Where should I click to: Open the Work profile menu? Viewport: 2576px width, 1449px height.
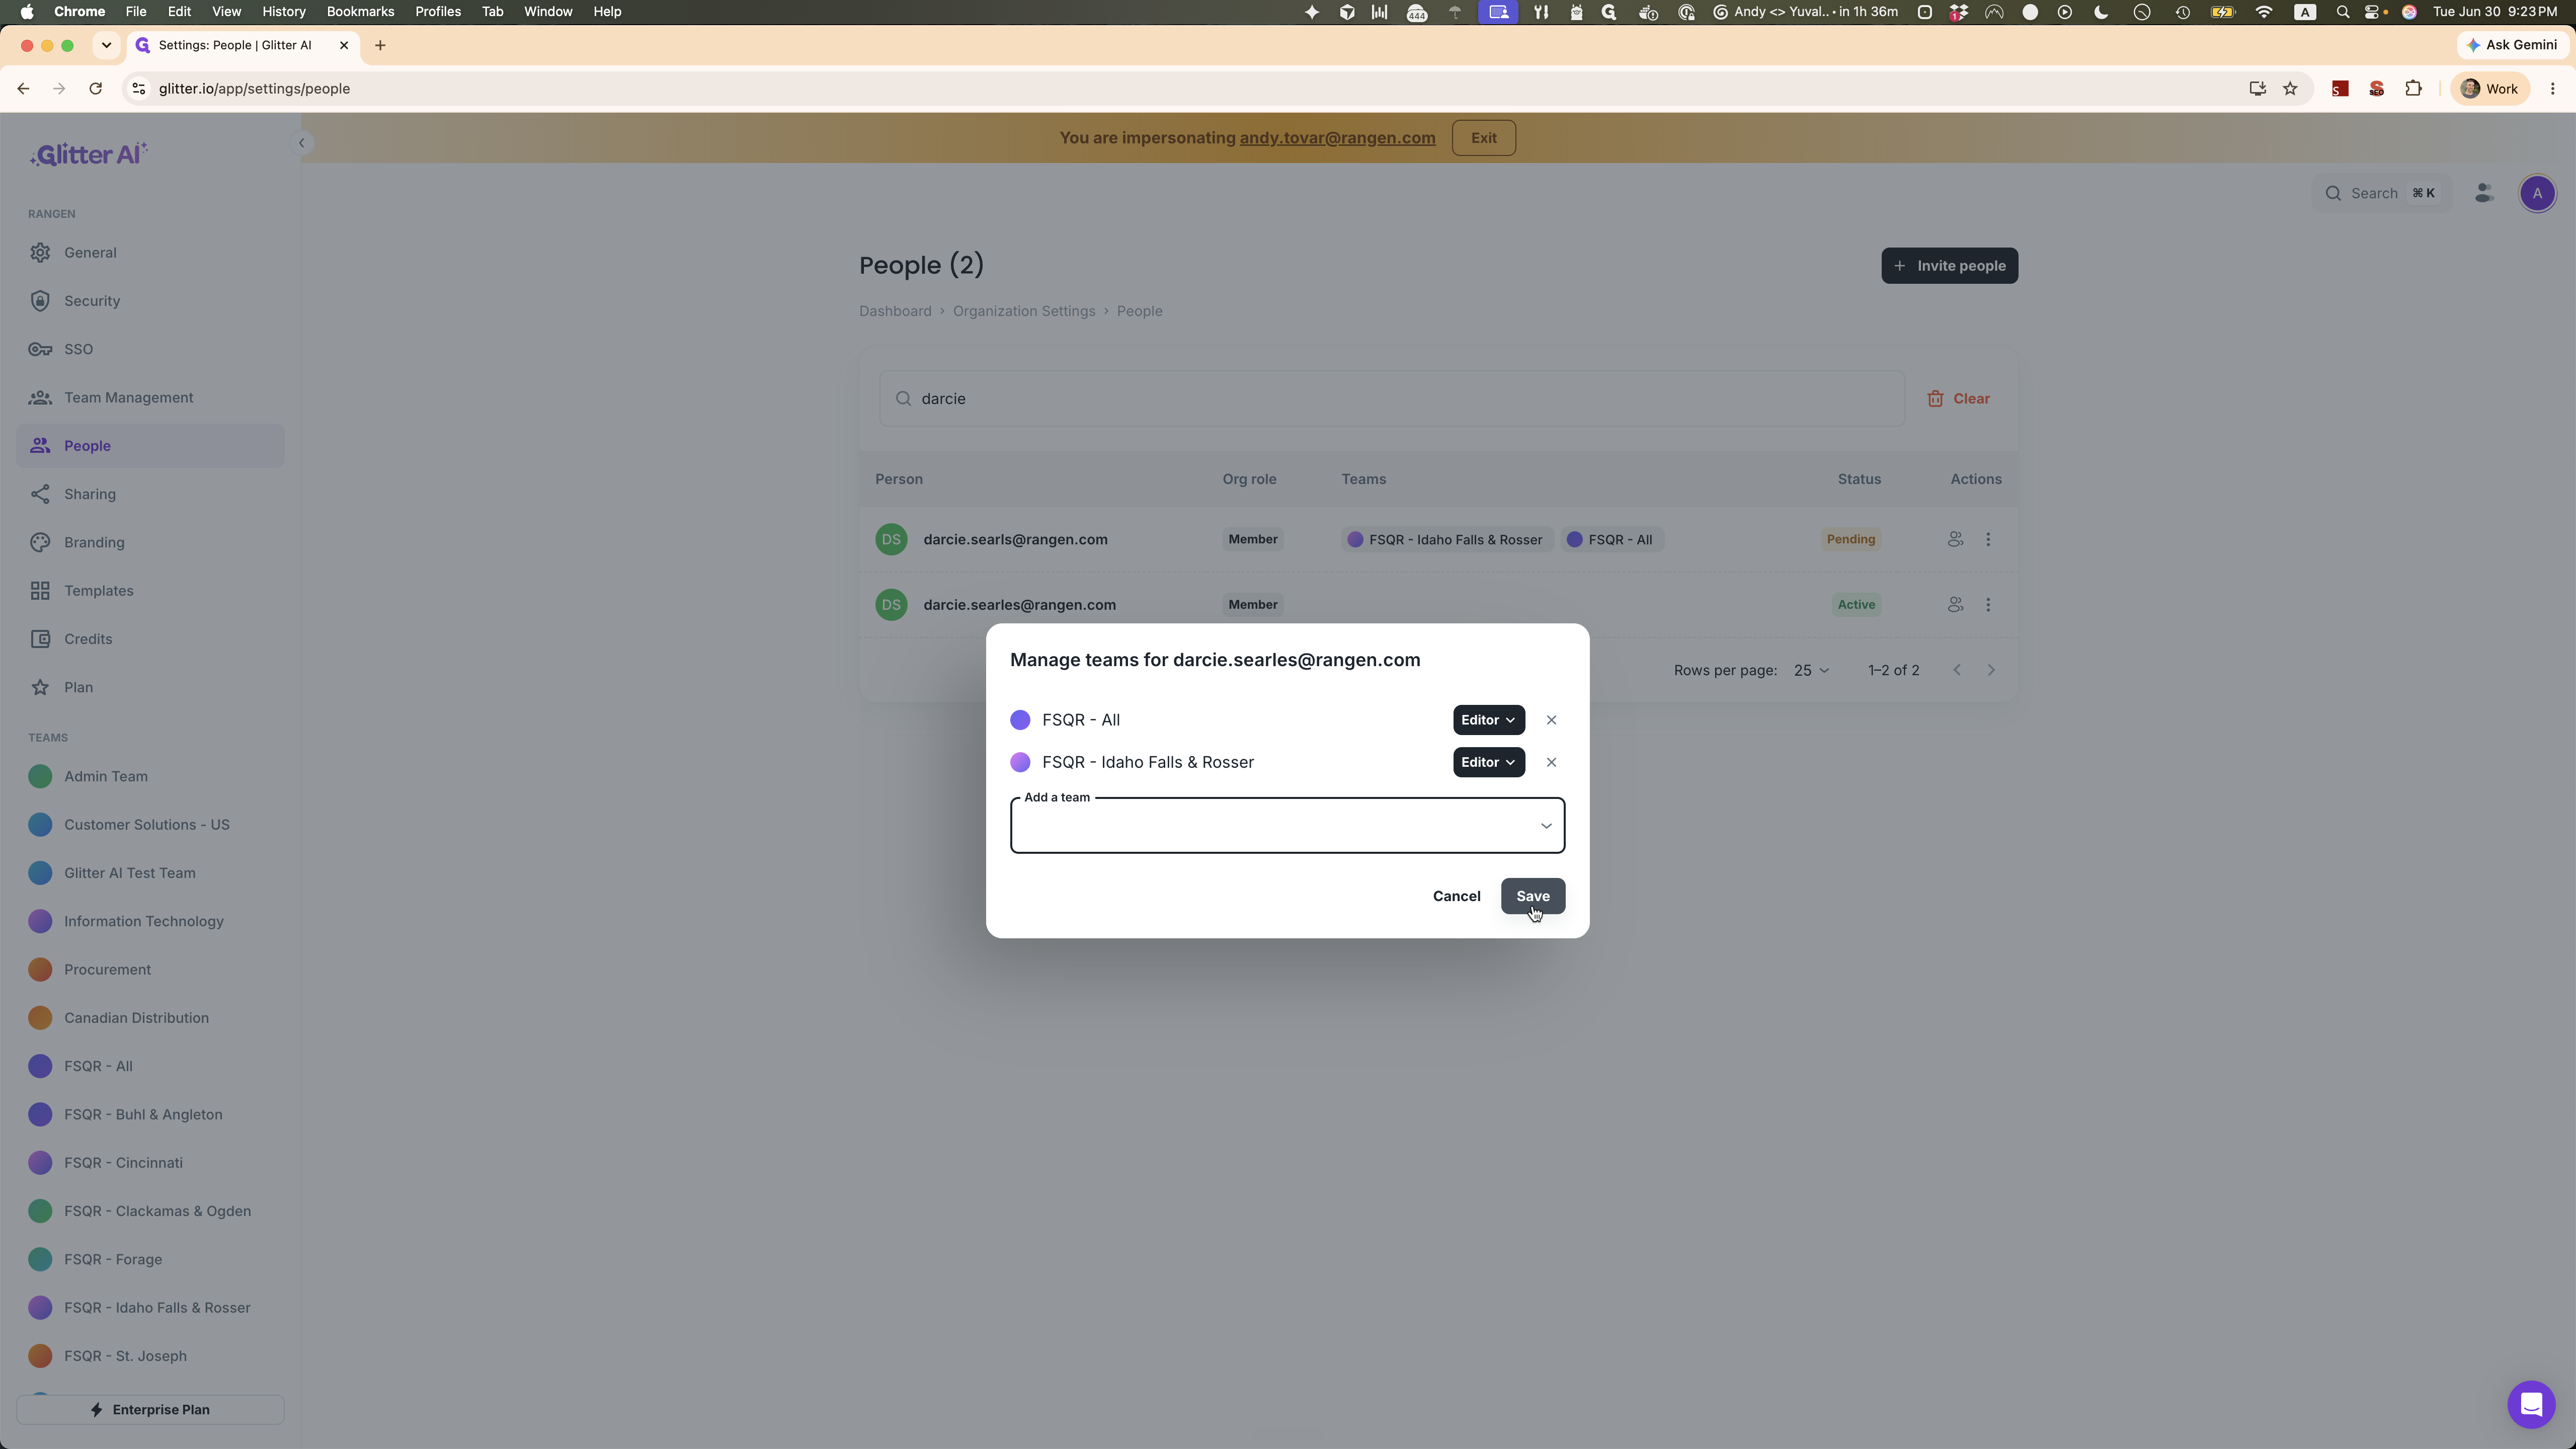2489,89
